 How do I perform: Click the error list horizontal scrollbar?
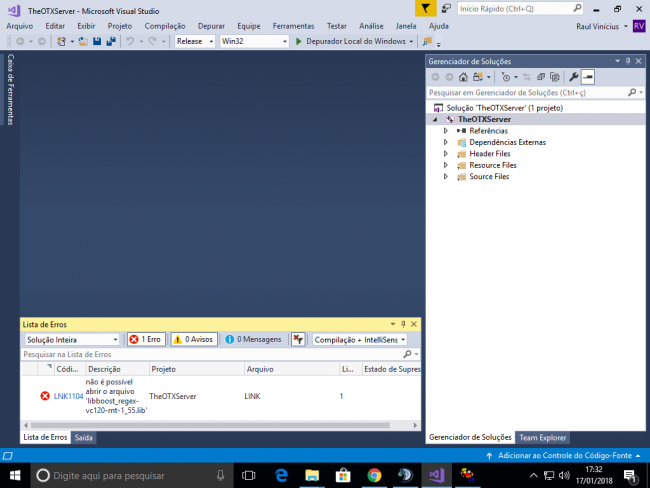(x=210, y=425)
